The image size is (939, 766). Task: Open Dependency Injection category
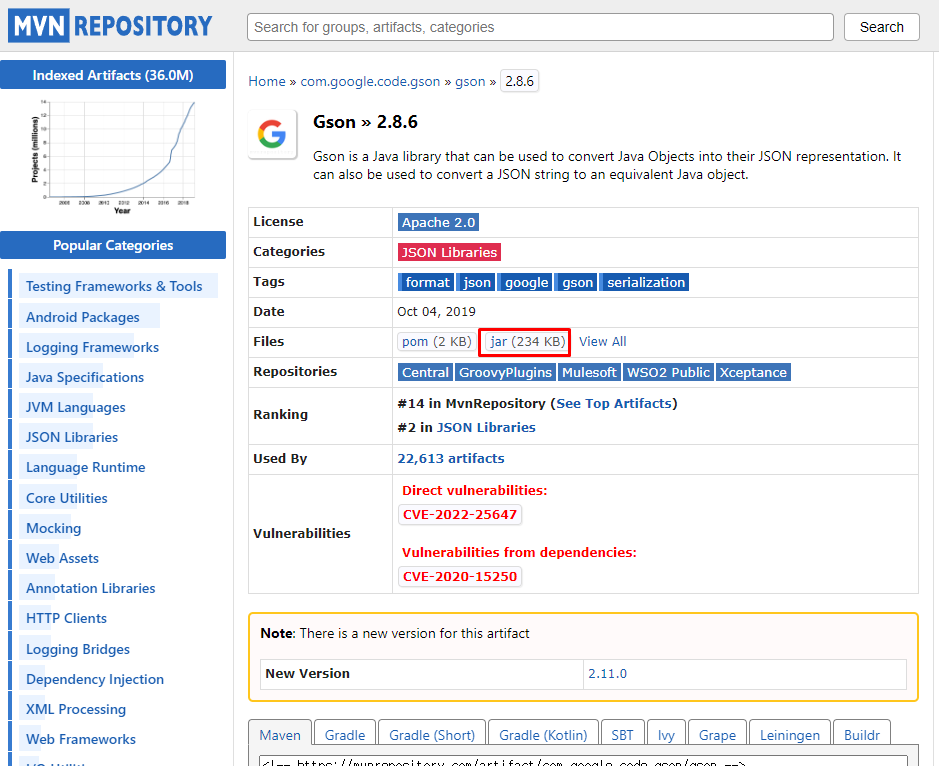pyautogui.click(x=95, y=679)
